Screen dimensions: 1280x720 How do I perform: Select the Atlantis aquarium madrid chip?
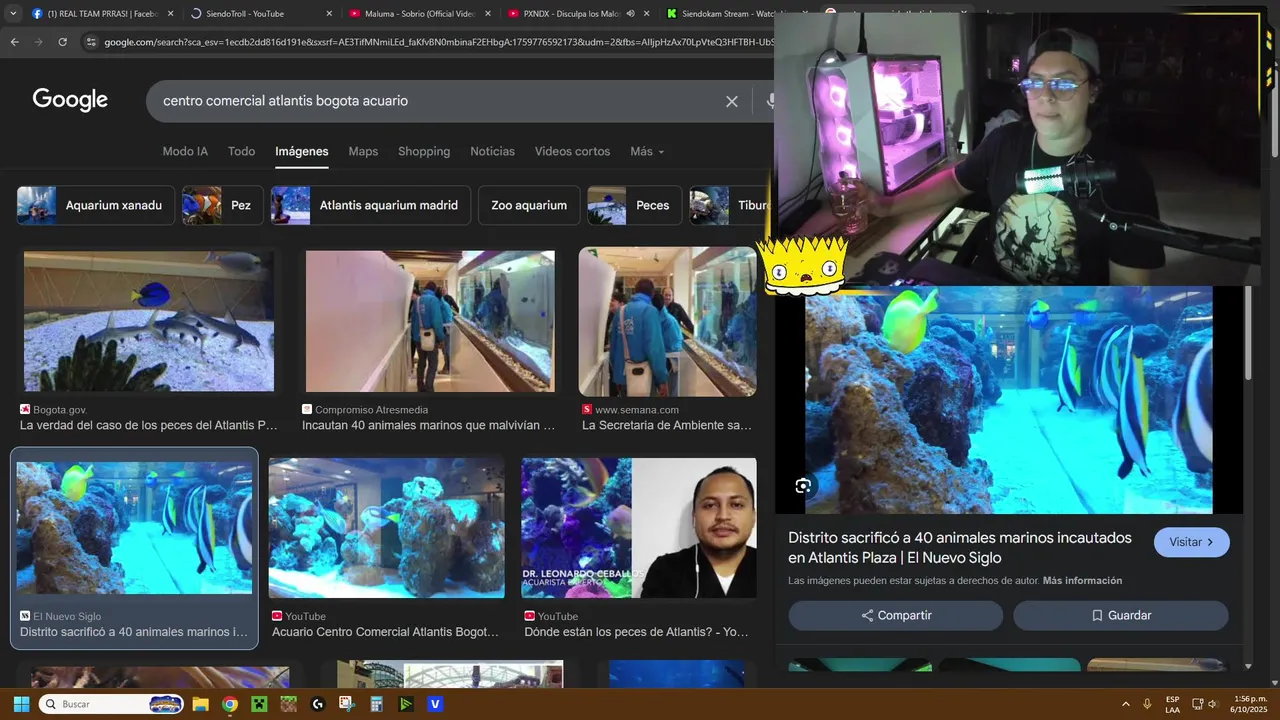(x=371, y=205)
